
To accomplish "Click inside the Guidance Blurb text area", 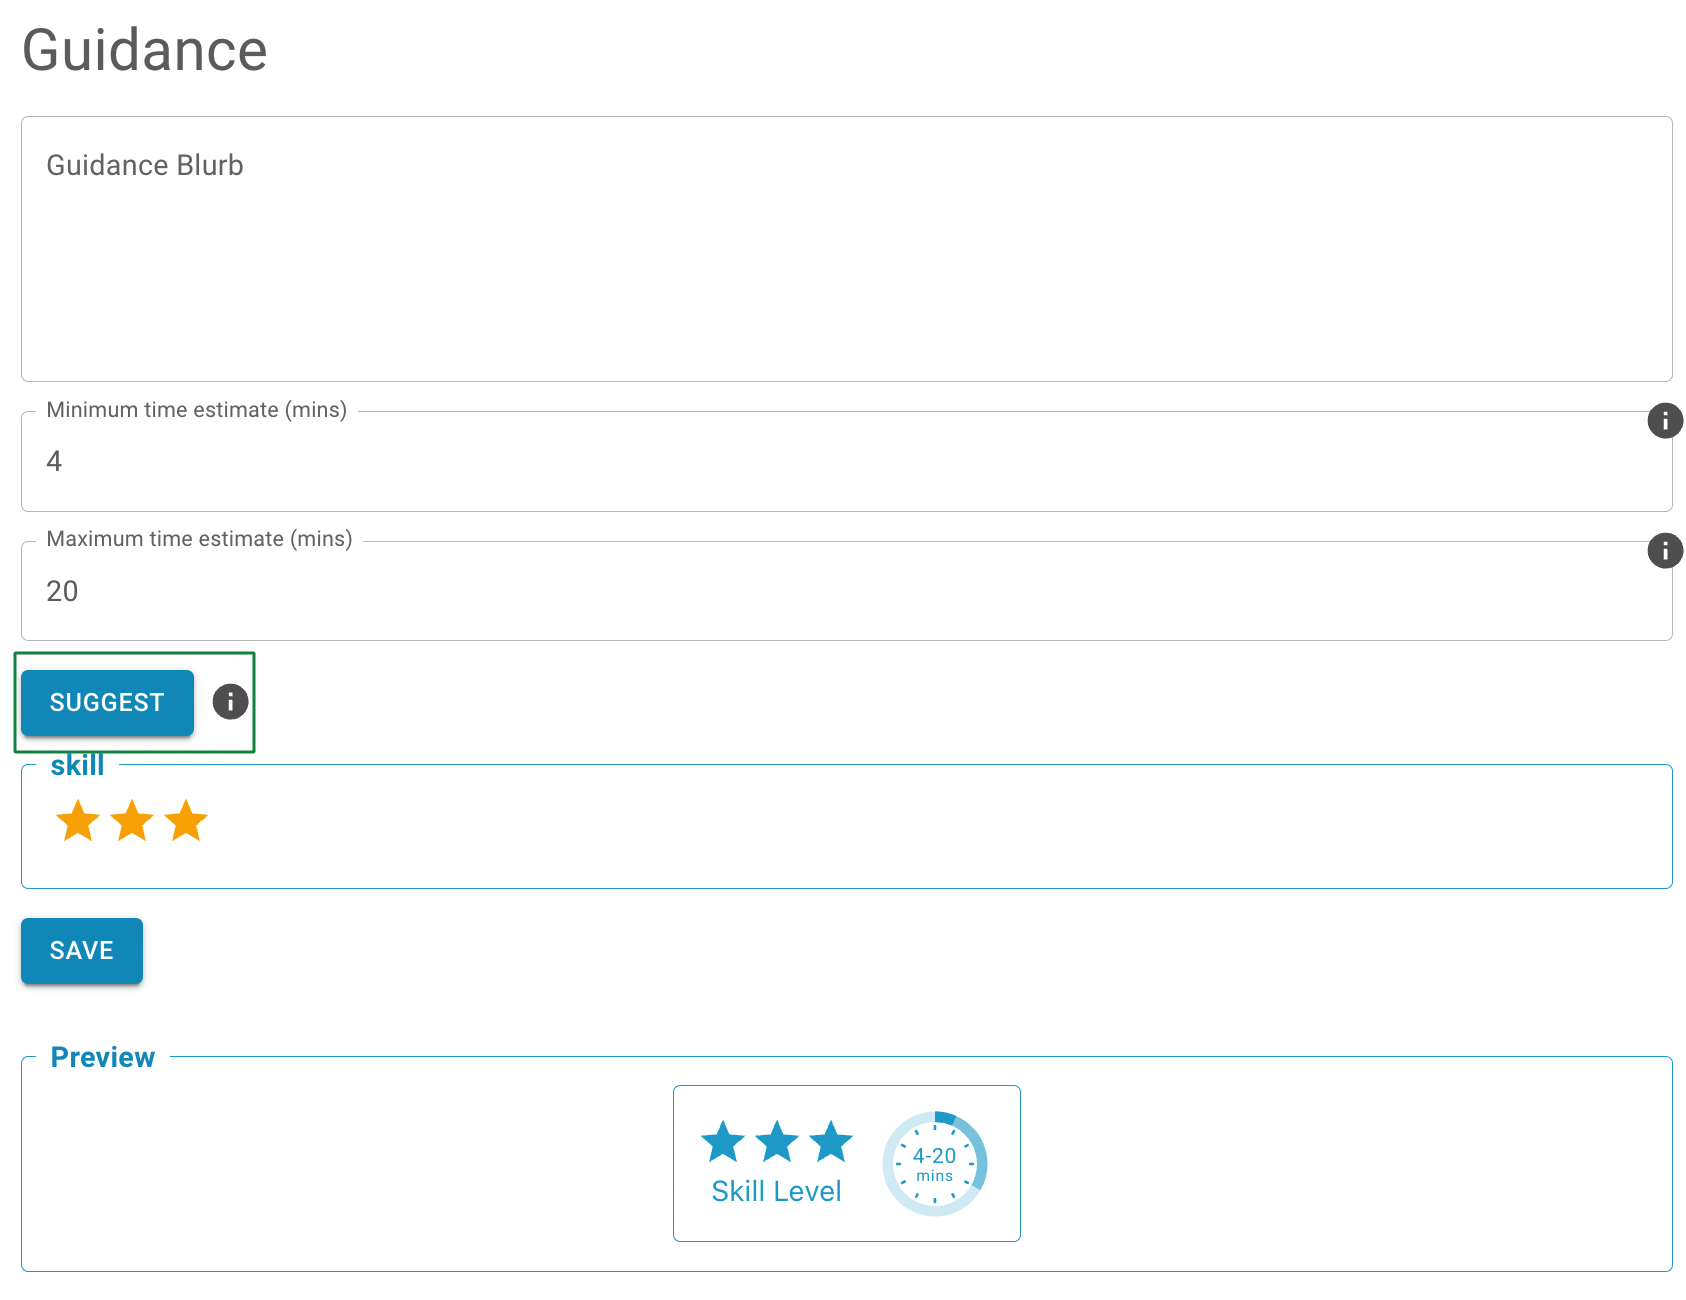I will pyautogui.click(x=845, y=248).
